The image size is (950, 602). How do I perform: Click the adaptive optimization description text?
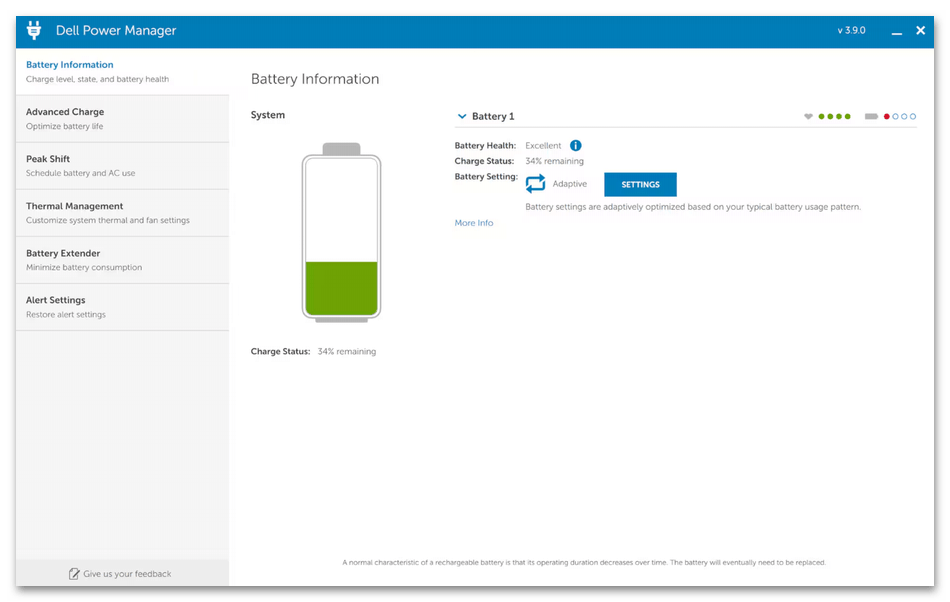pyautogui.click(x=693, y=207)
